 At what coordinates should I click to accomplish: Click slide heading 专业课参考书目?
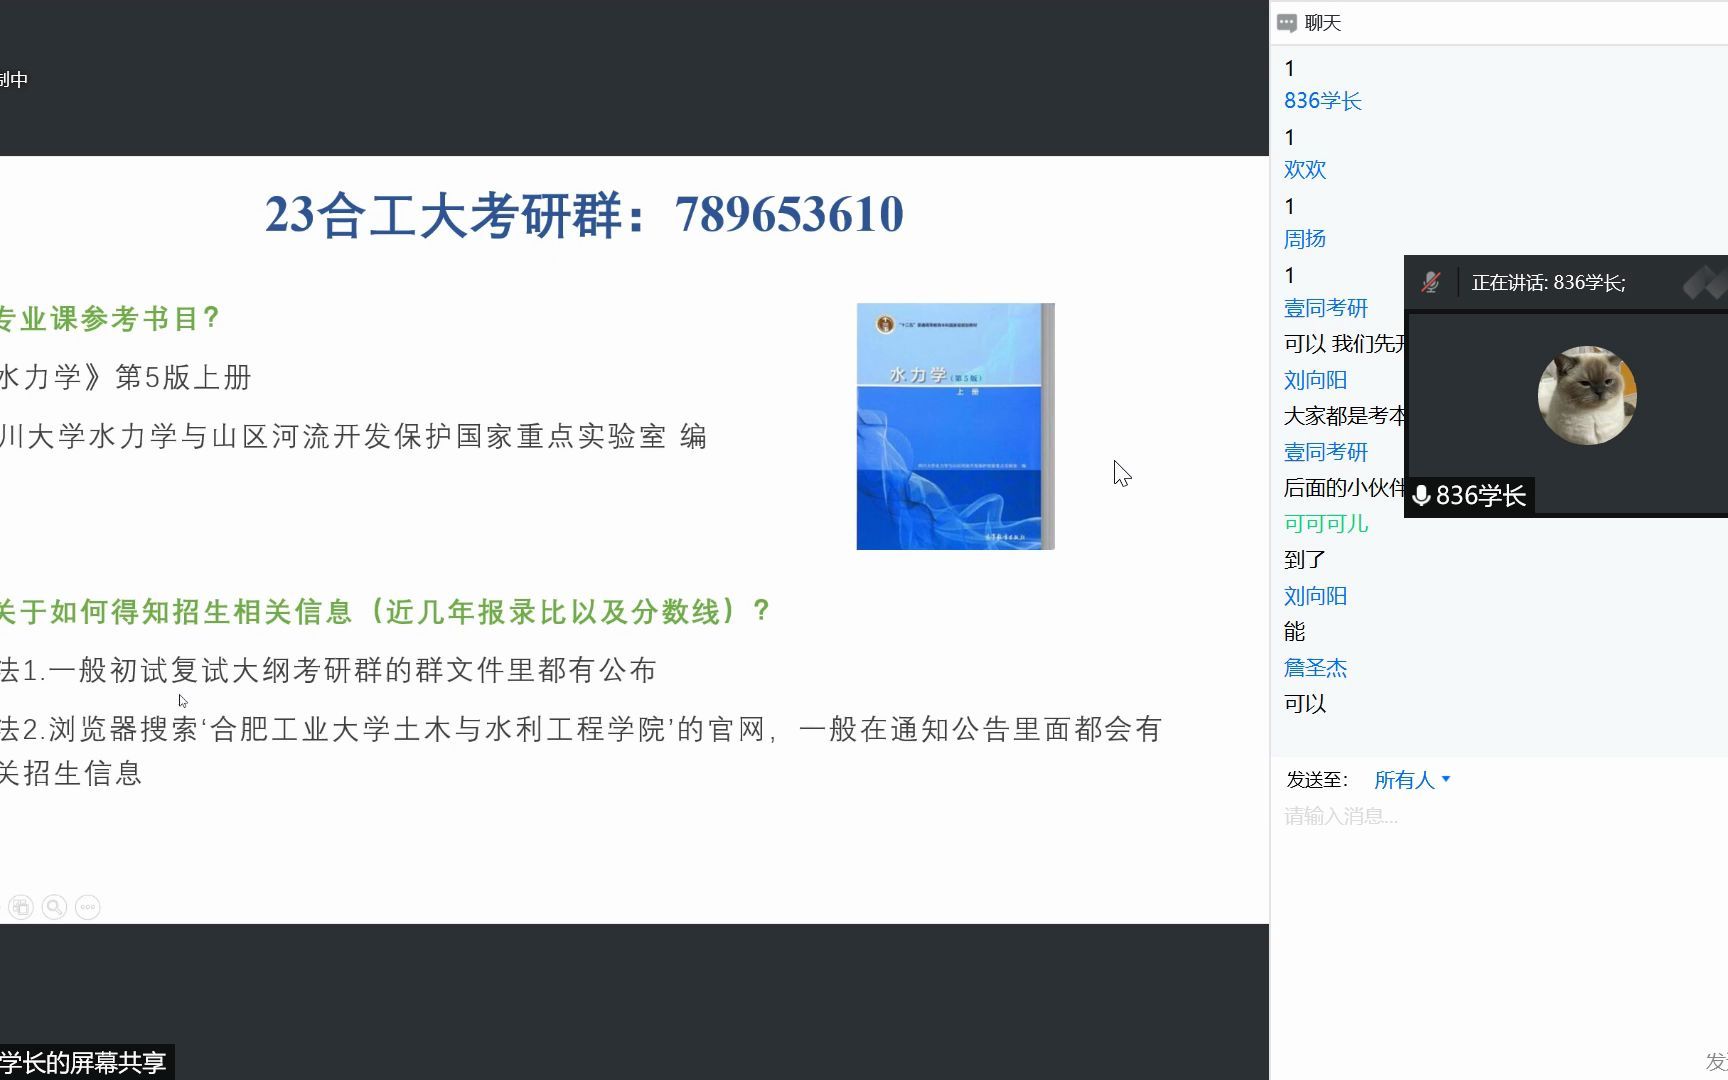(109, 319)
